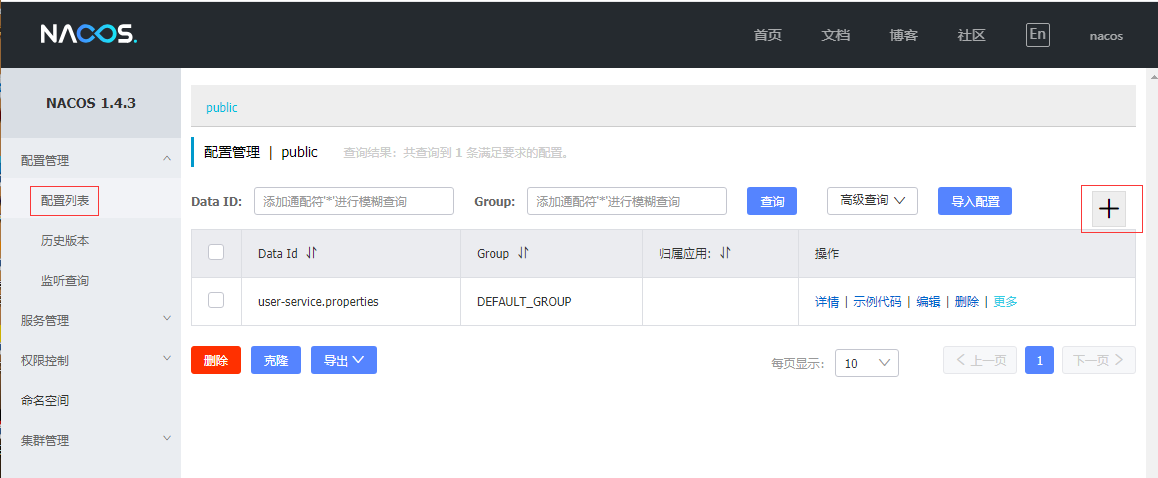Check the user-service.properties row checkbox

216,300
